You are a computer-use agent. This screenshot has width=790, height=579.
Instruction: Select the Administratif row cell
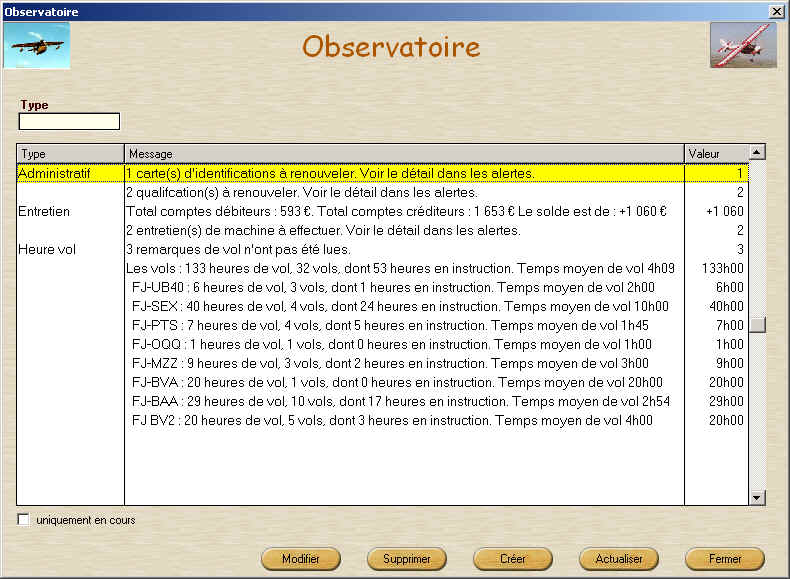click(71, 173)
